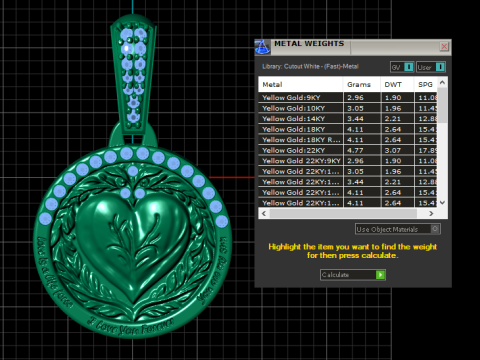Select the Yellow Gold:18KY R... row
Screen dimensions: 480x360
[348, 140]
